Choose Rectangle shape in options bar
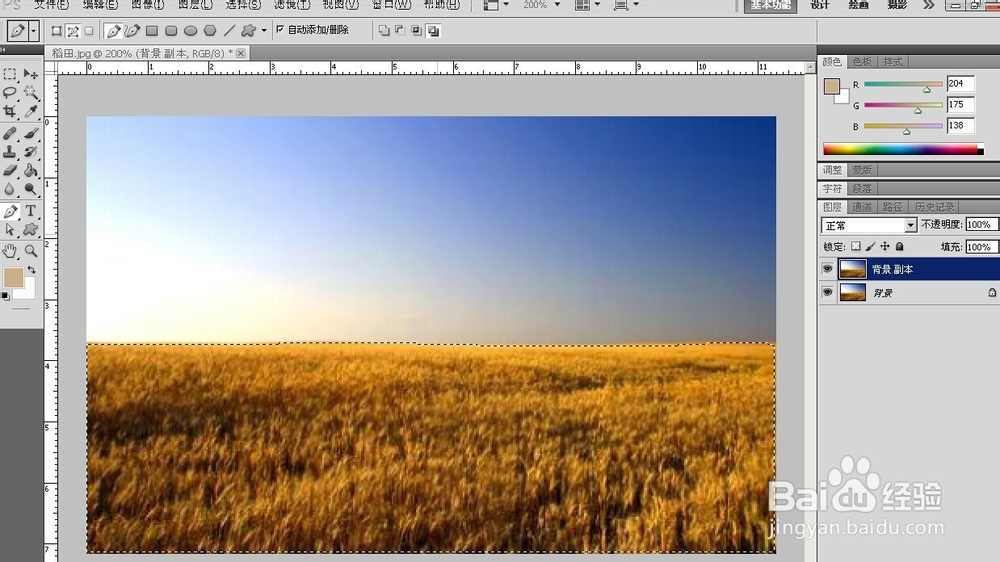Viewport: 1000px width, 562px height. click(152, 31)
